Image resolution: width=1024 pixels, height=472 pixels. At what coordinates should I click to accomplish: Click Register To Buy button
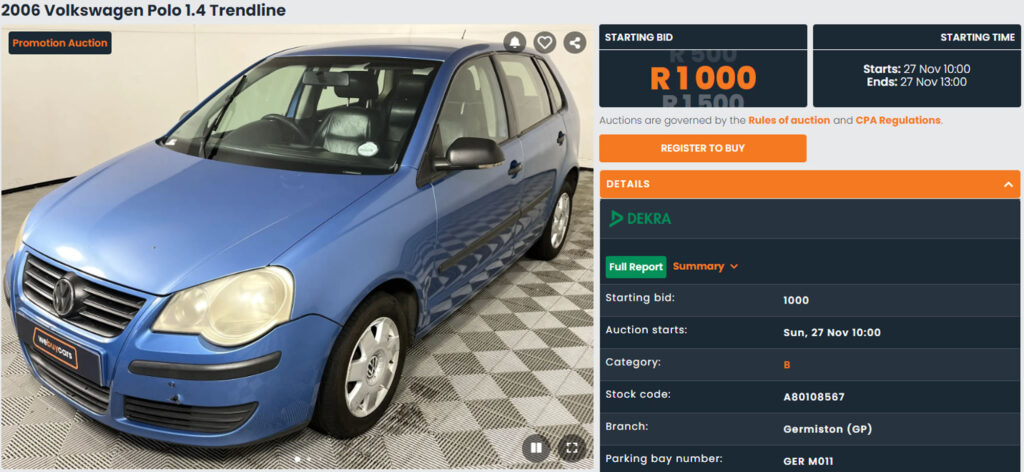(703, 148)
